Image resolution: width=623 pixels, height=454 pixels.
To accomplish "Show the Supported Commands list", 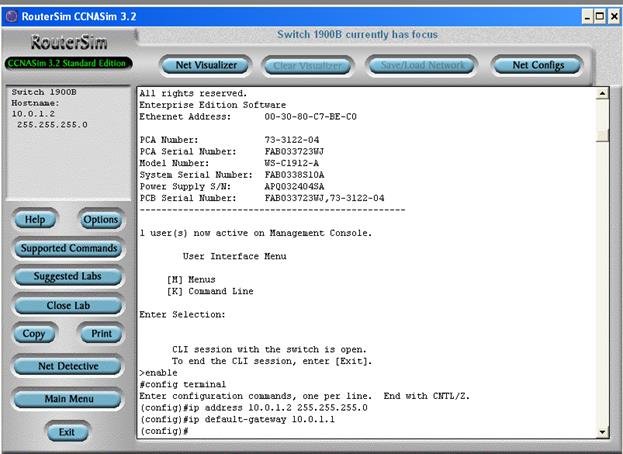I will coord(68,248).
